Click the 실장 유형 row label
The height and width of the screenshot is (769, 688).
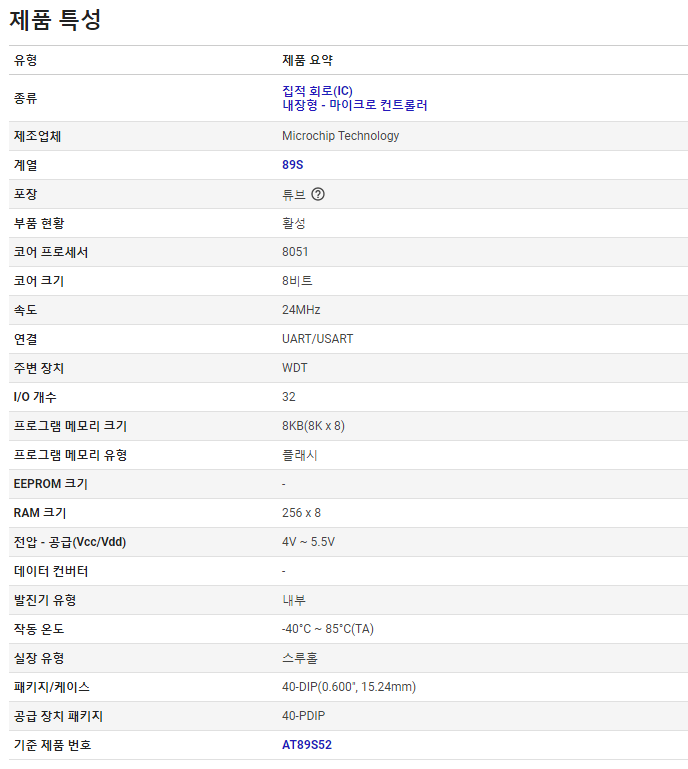click(39, 658)
